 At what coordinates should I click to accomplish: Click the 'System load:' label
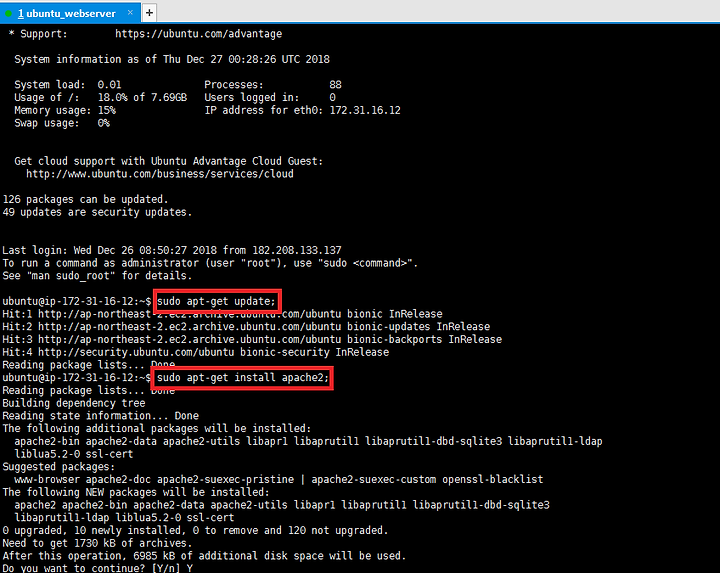point(50,85)
